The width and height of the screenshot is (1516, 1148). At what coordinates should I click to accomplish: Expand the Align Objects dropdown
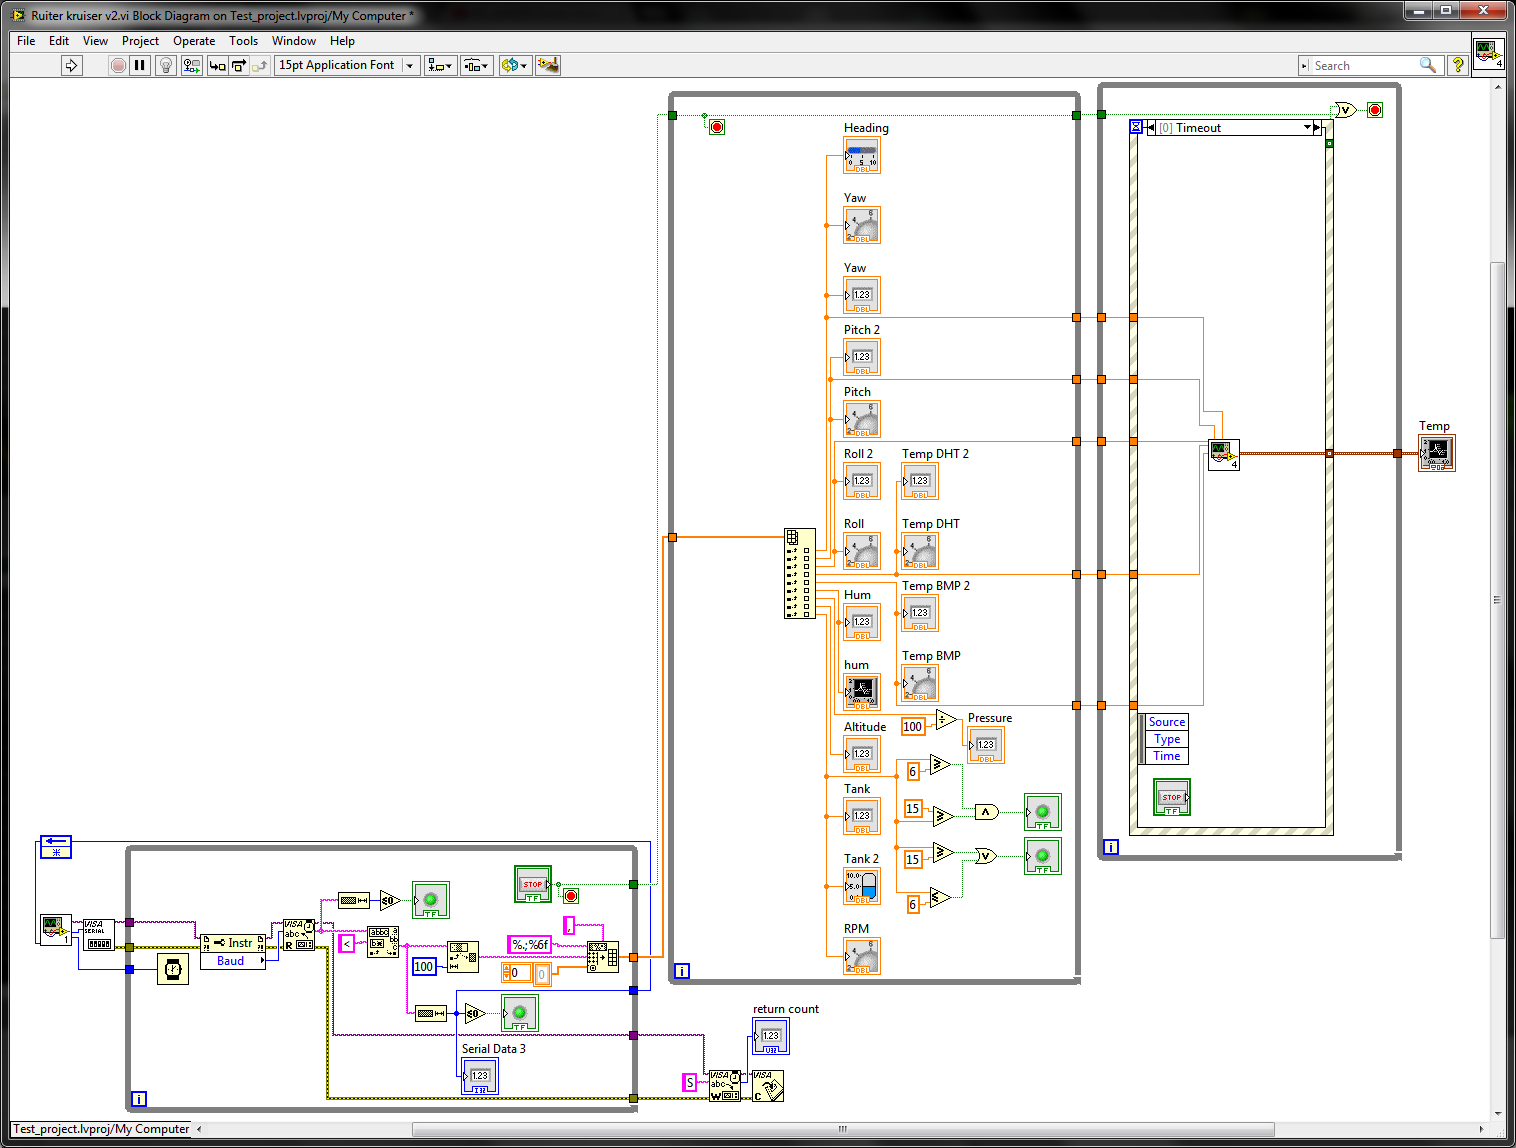(440, 65)
